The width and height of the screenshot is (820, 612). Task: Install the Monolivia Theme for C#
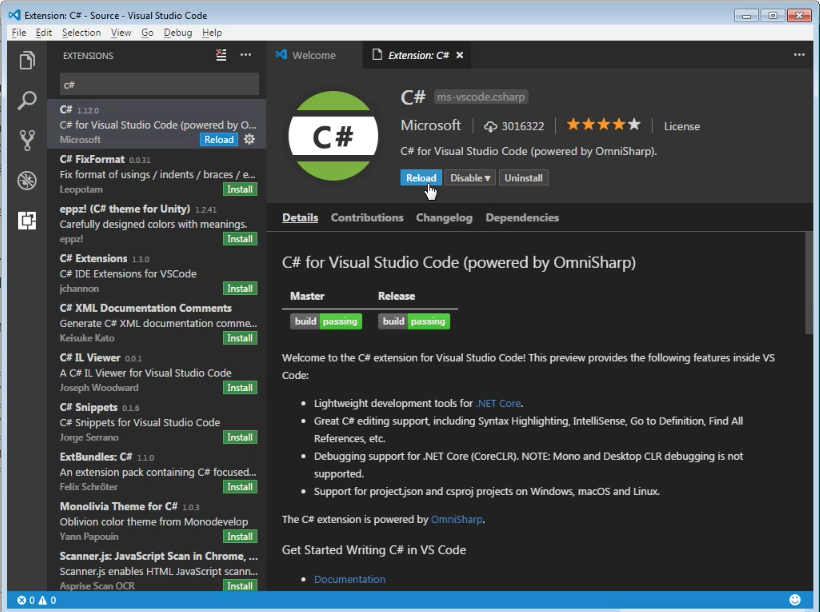tap(240, 537)
